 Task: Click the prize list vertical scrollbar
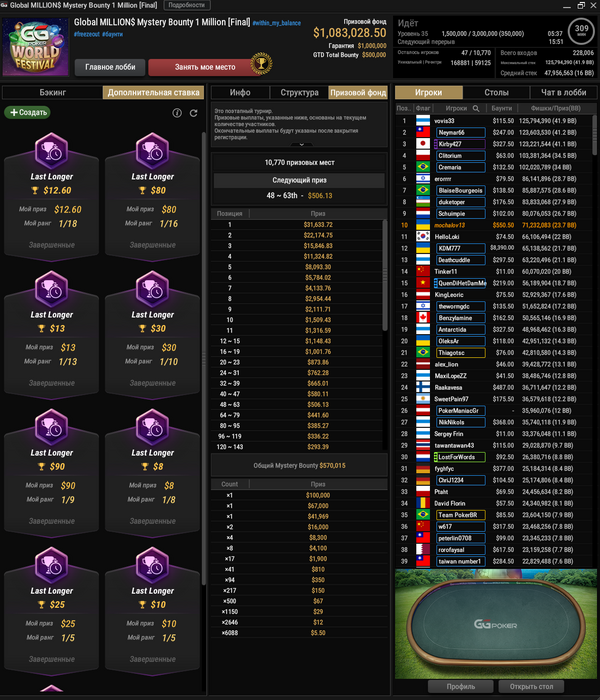[x=385, y=275]
